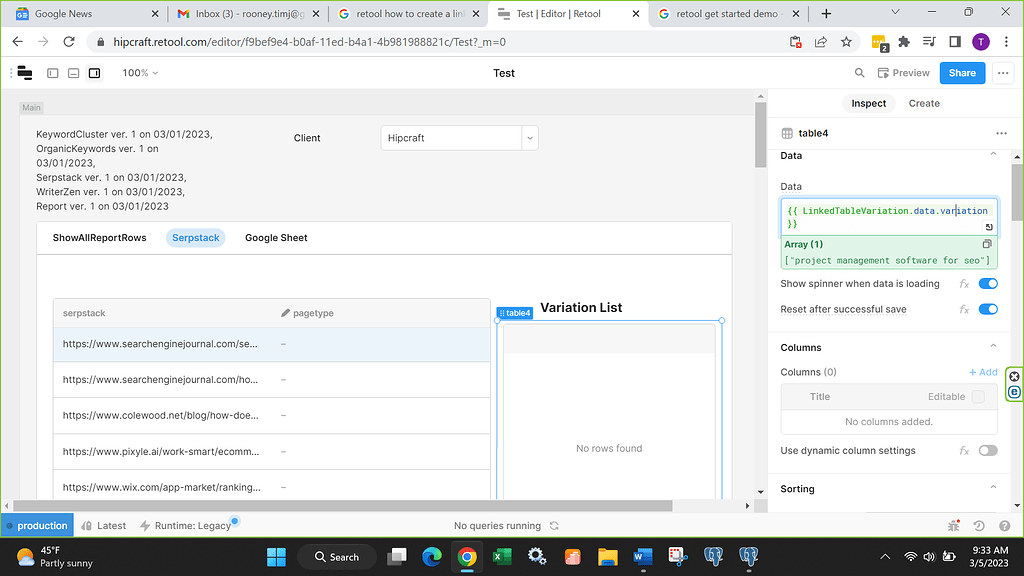This screenshot has width=1024, height=576.
Task: Click the search magnifier in editor toolbar
Action: pos(859,73)
